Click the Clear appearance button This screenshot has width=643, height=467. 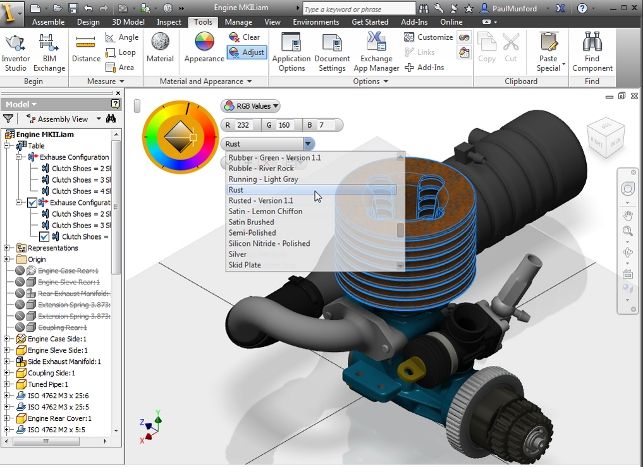coord(244,37)
